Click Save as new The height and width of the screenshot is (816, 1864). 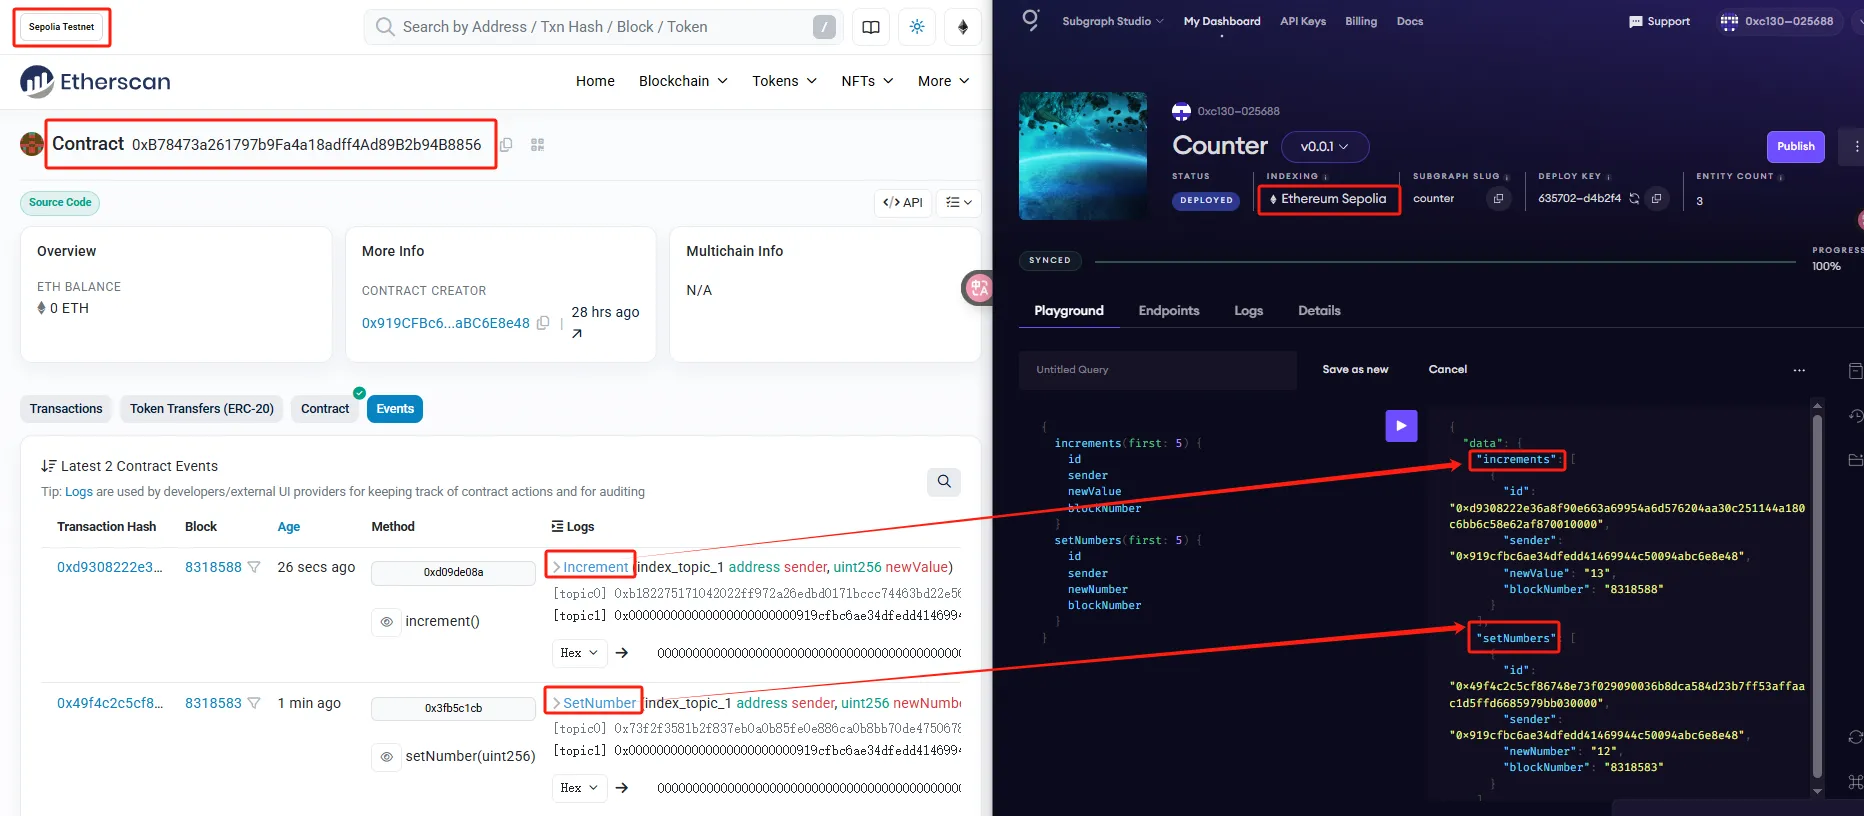(1355, 370)
